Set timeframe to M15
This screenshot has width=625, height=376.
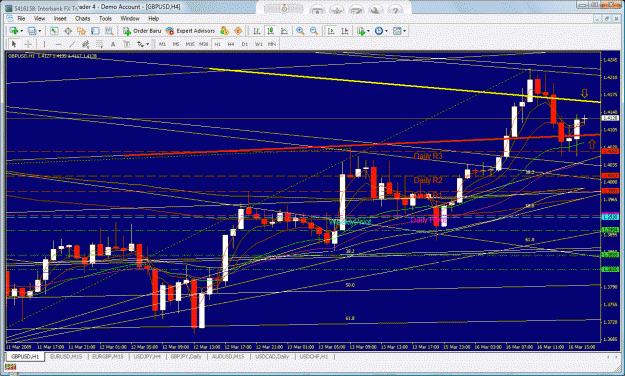[190, 44]
